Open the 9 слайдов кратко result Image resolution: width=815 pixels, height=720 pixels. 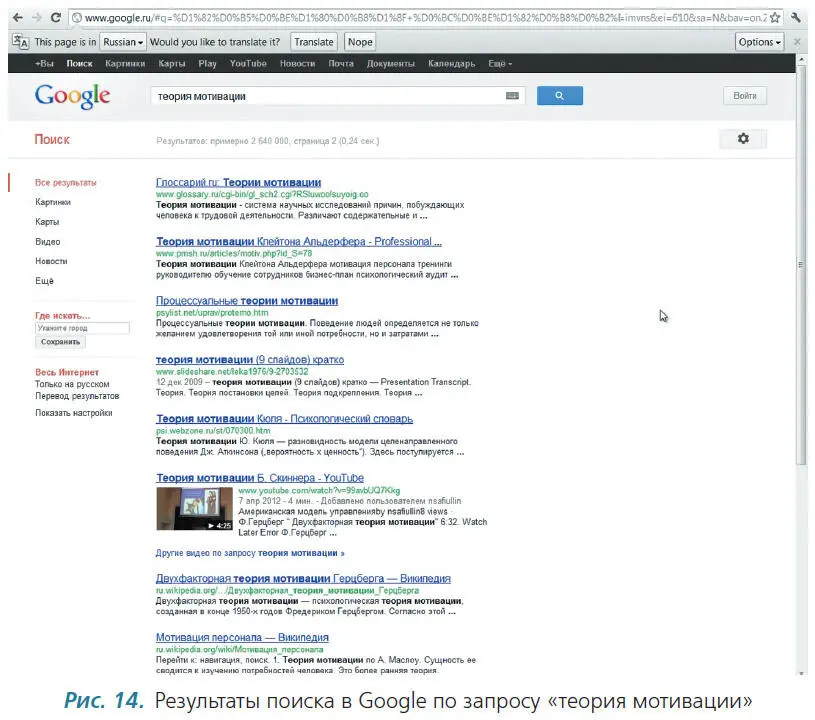[x=250, y=360]
